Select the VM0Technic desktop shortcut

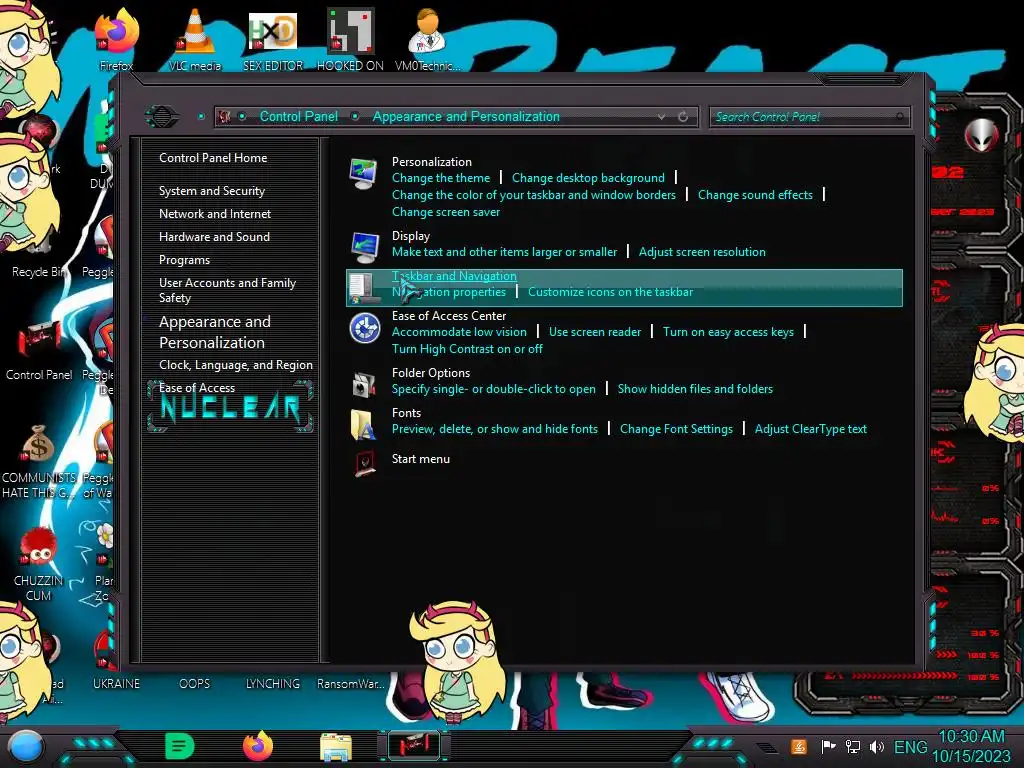coord(427,39)
